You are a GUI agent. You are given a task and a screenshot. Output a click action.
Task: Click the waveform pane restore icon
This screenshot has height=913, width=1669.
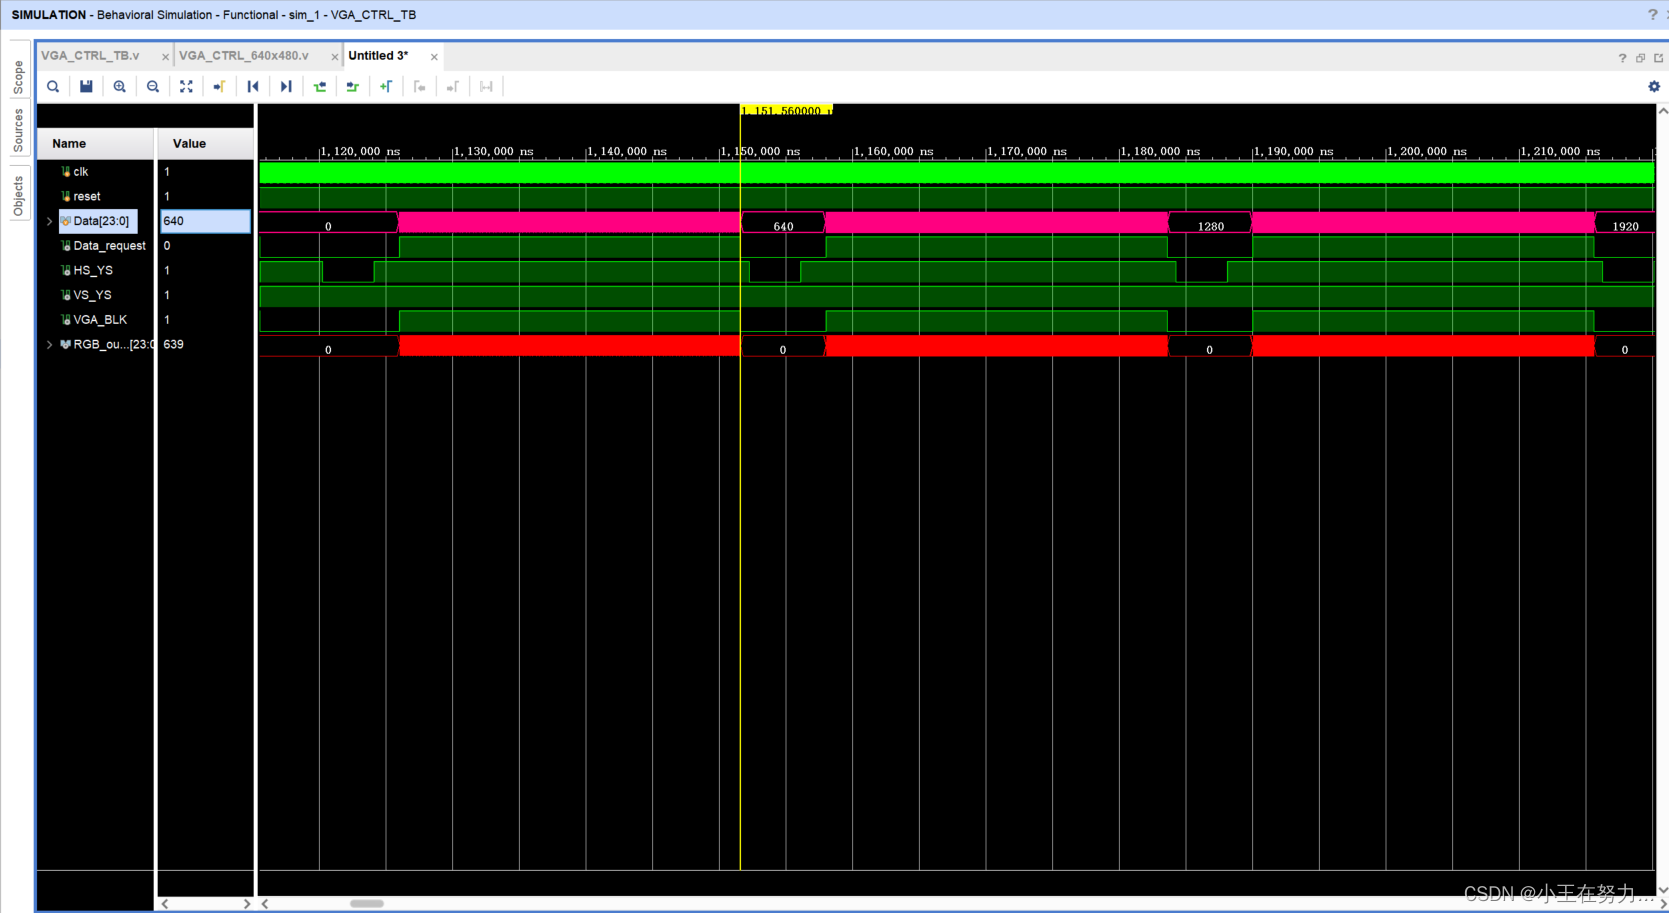[1640, 58]
